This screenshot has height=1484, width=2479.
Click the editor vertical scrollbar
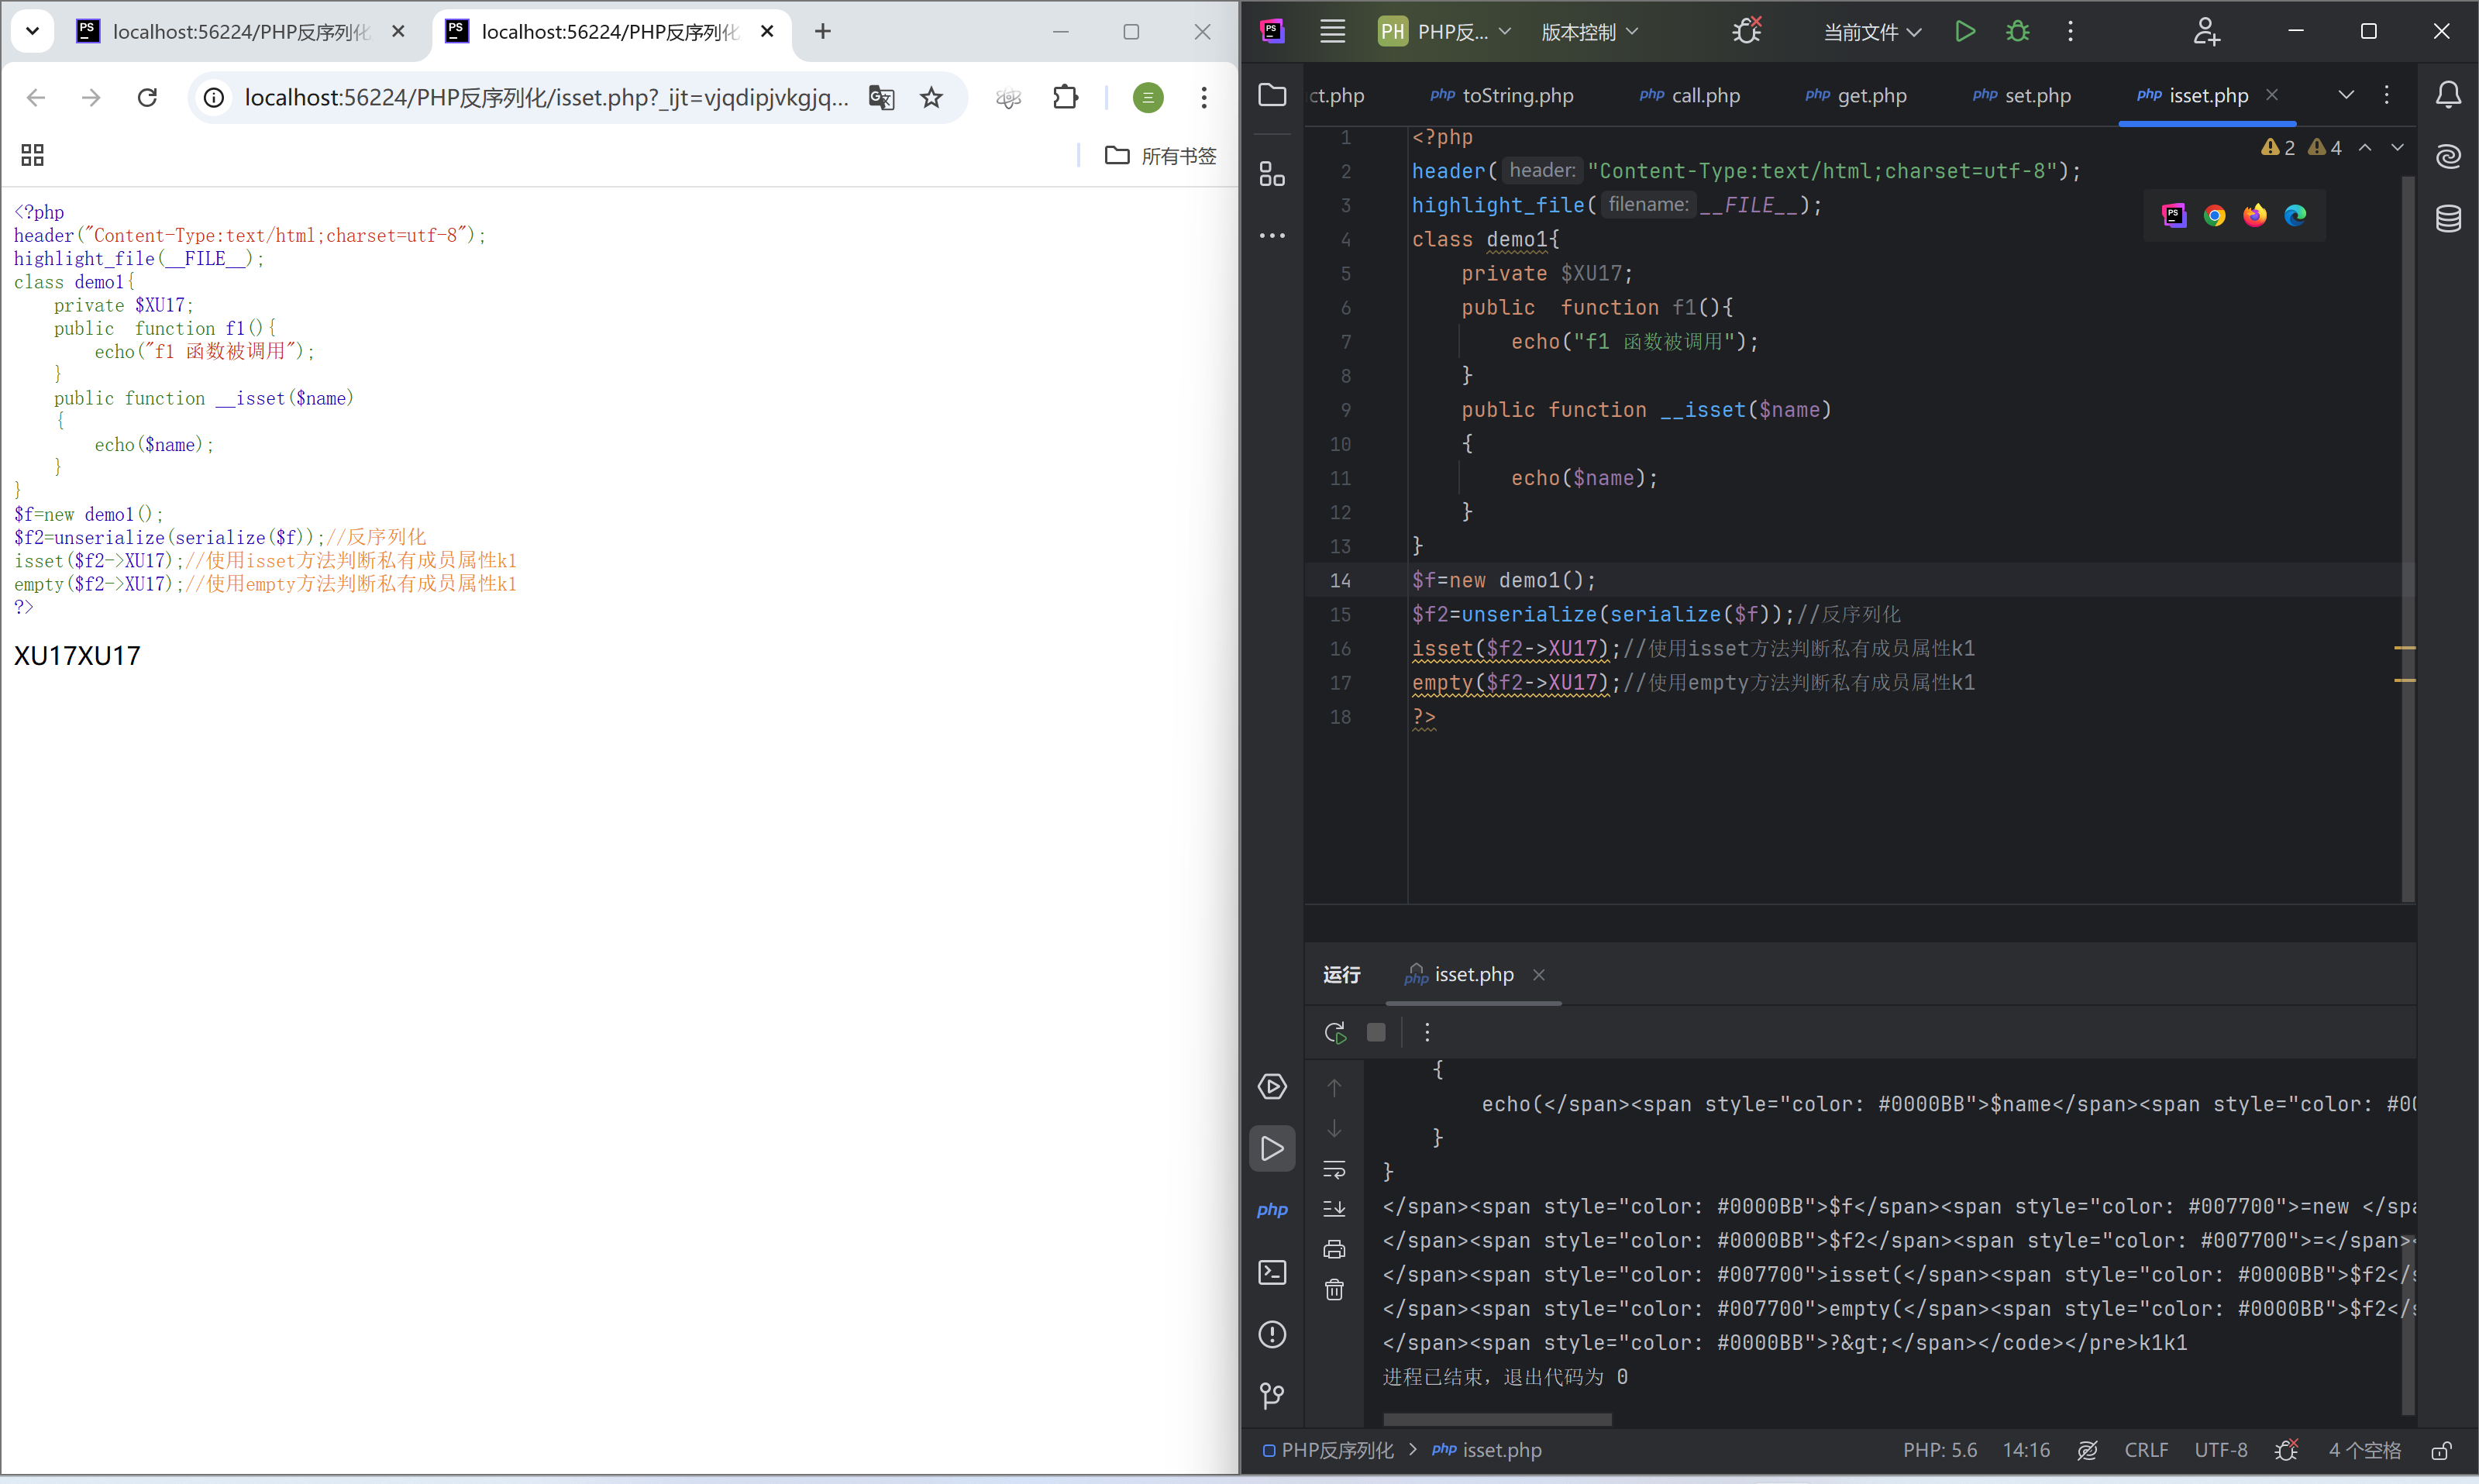point(2408,538)
